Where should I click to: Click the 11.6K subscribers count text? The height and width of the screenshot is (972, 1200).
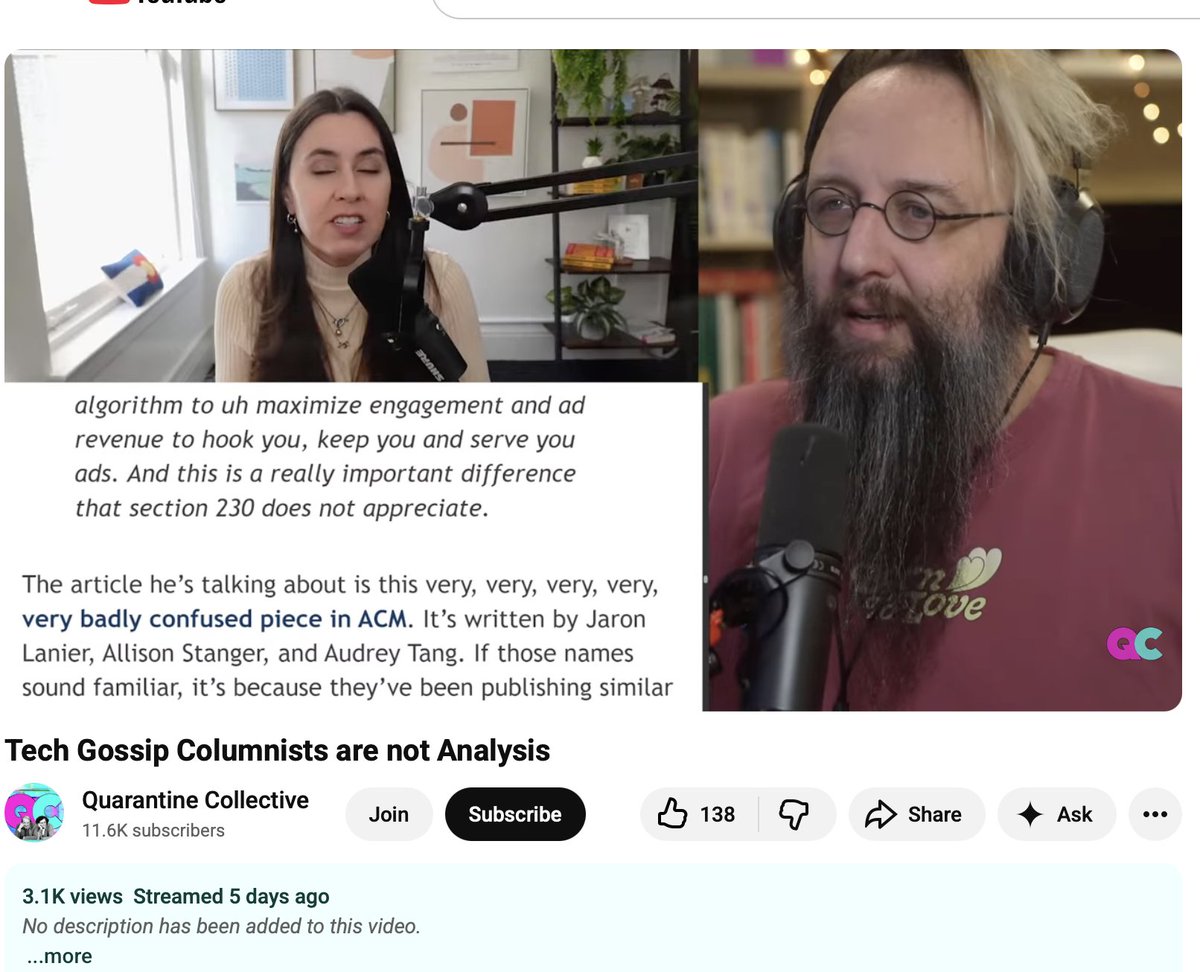[153, 830]
